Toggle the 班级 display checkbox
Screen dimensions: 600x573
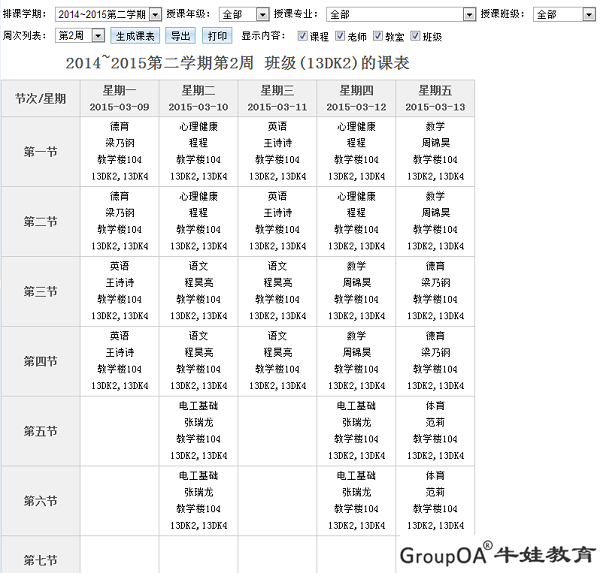pyautogui.click(x=415, y=36)
